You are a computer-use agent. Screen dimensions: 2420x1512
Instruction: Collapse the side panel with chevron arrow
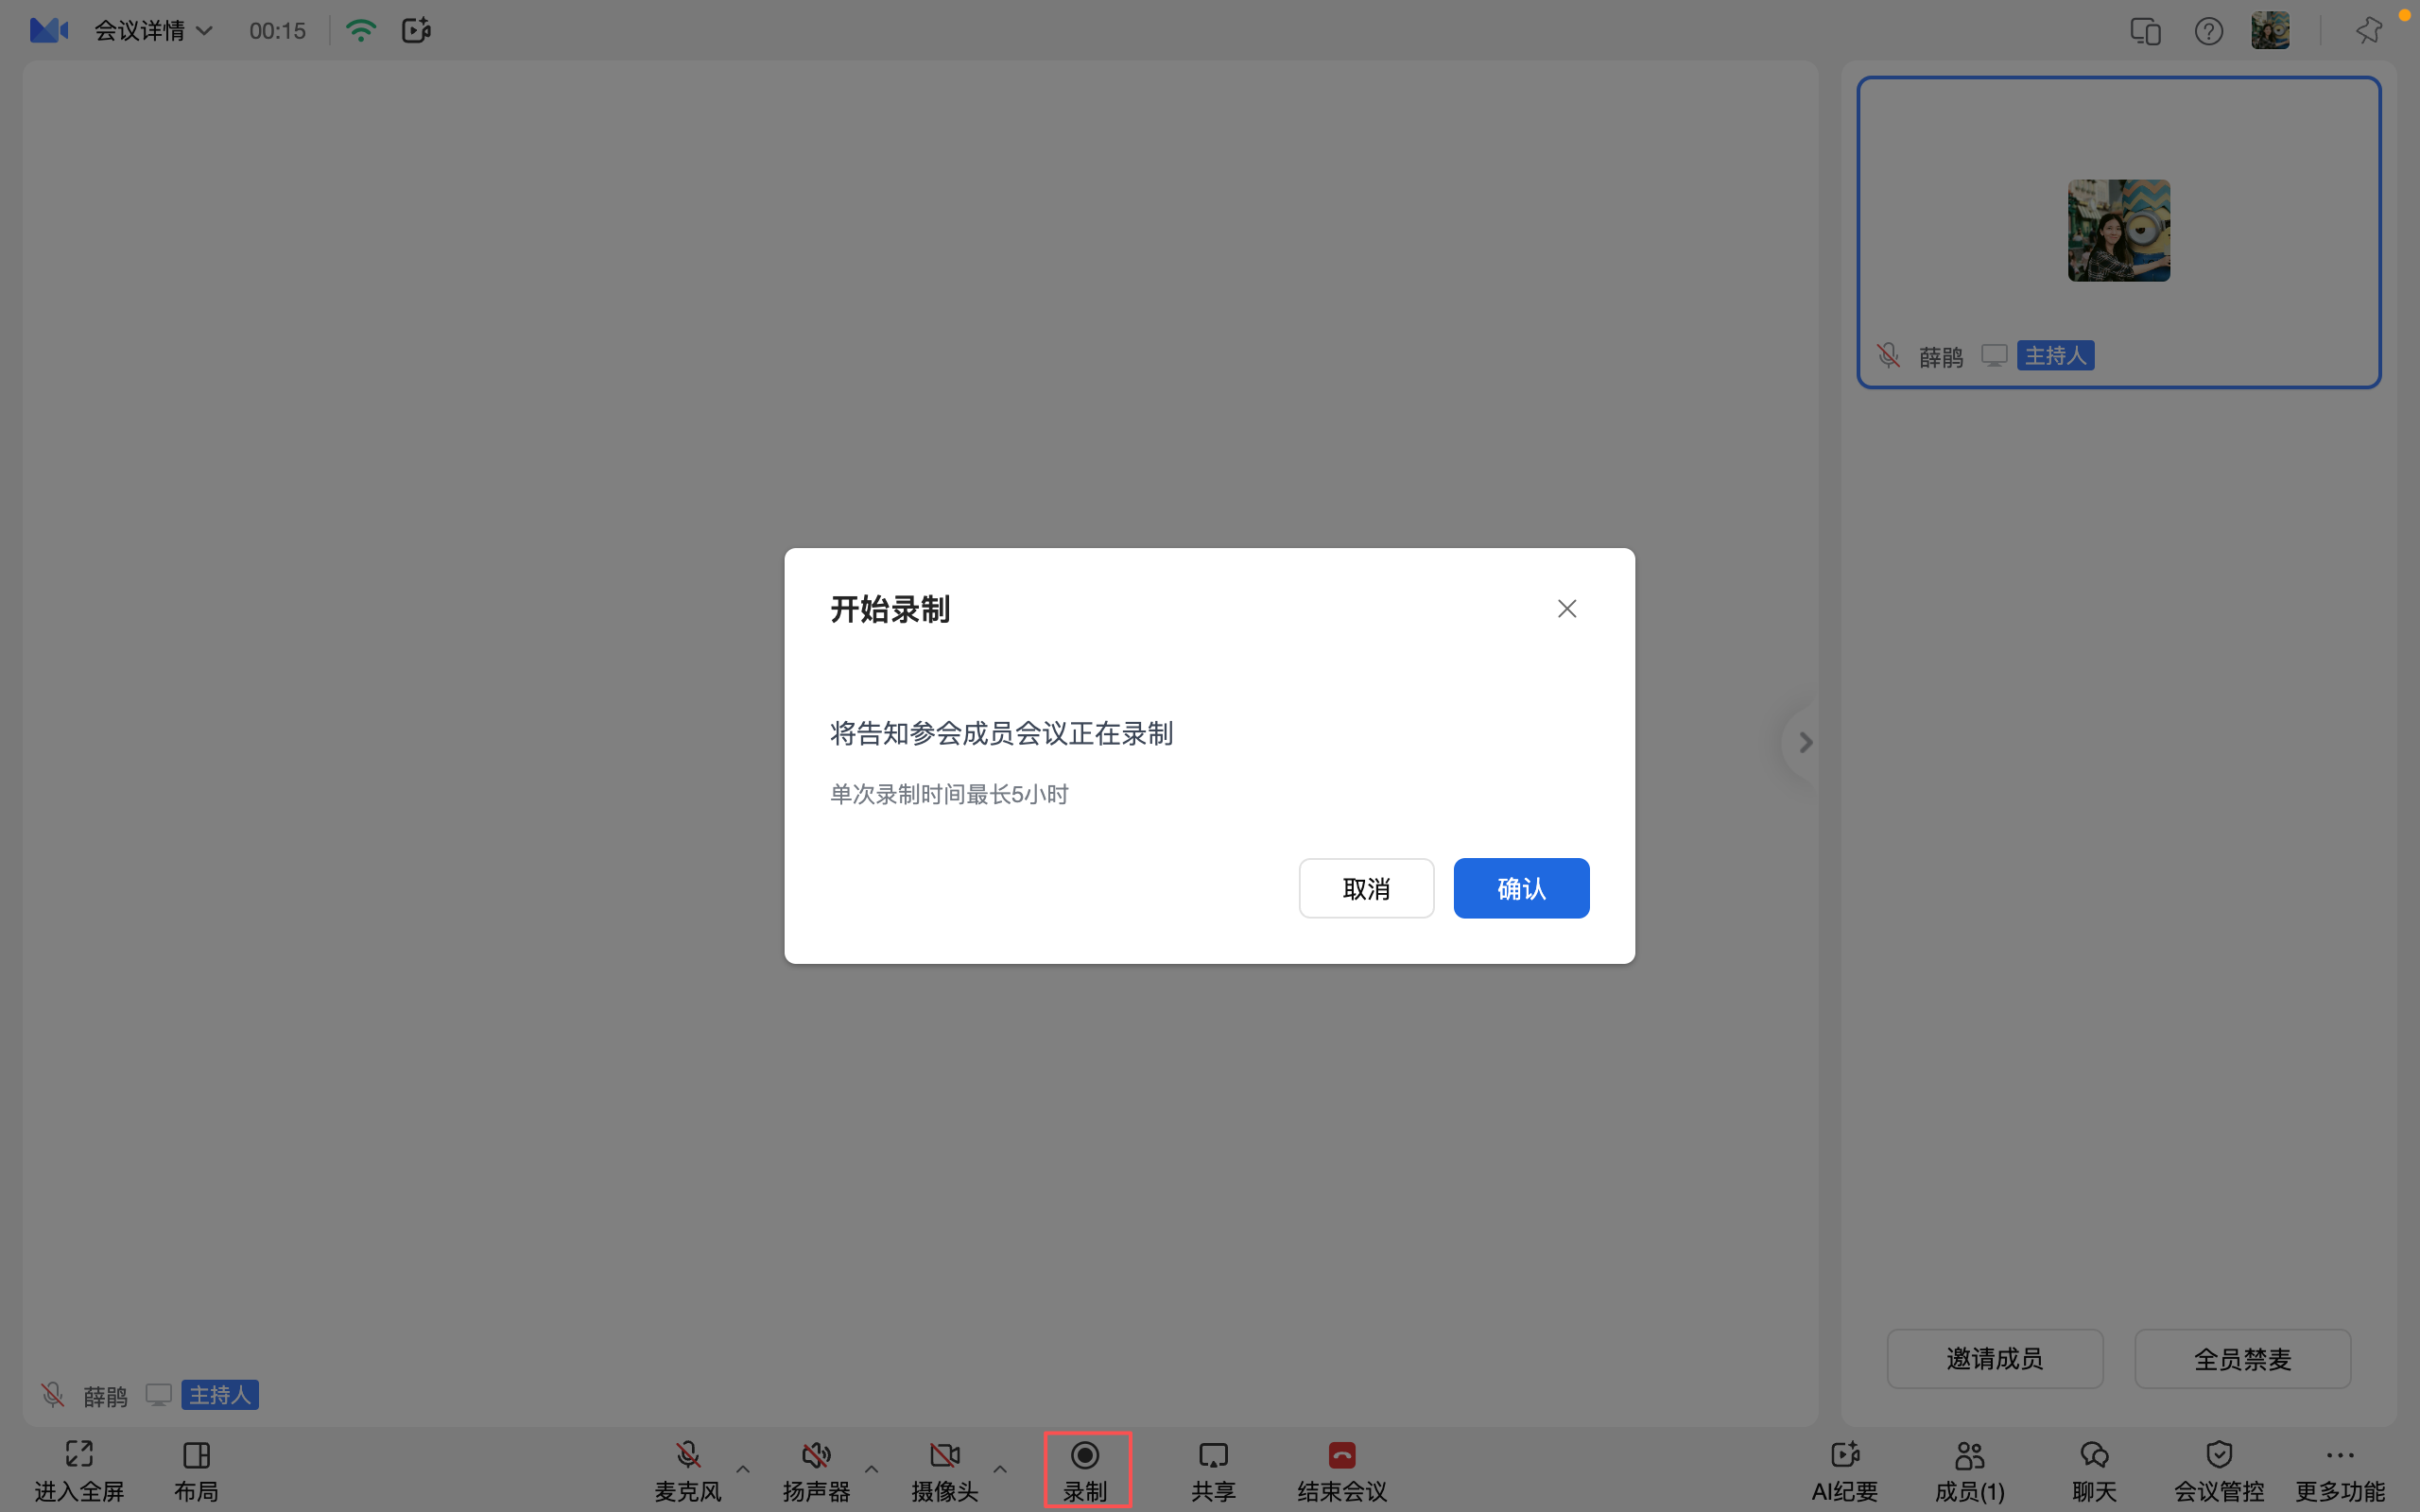pyautogui.click(x=1805, y=742)
